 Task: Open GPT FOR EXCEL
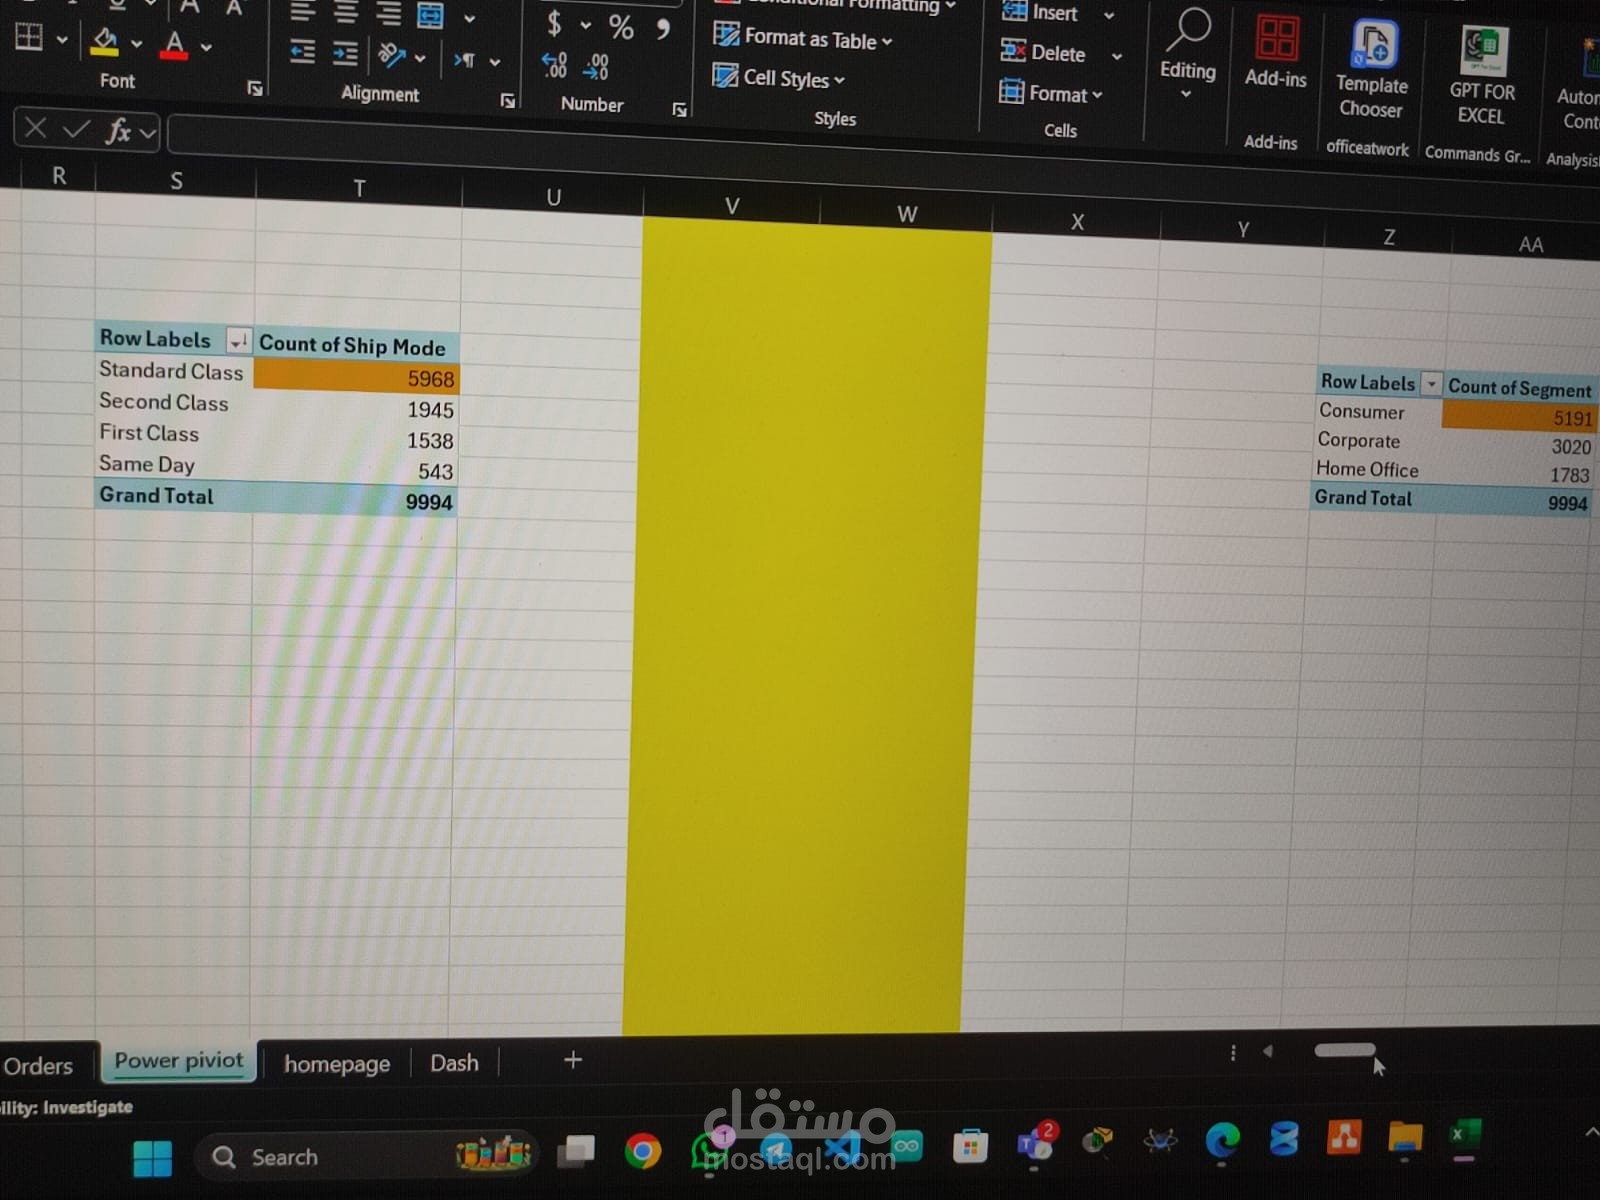(1482, 76)
